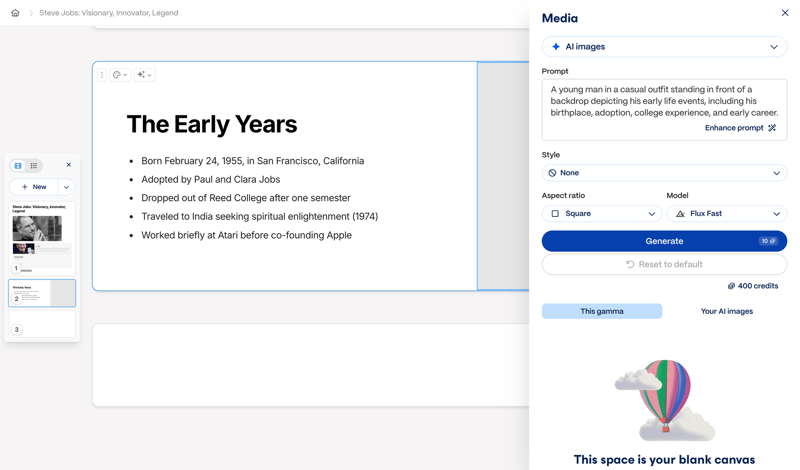Click the None style icon
This screenshot has height=470, width=800.
click(x=552, y=173)
